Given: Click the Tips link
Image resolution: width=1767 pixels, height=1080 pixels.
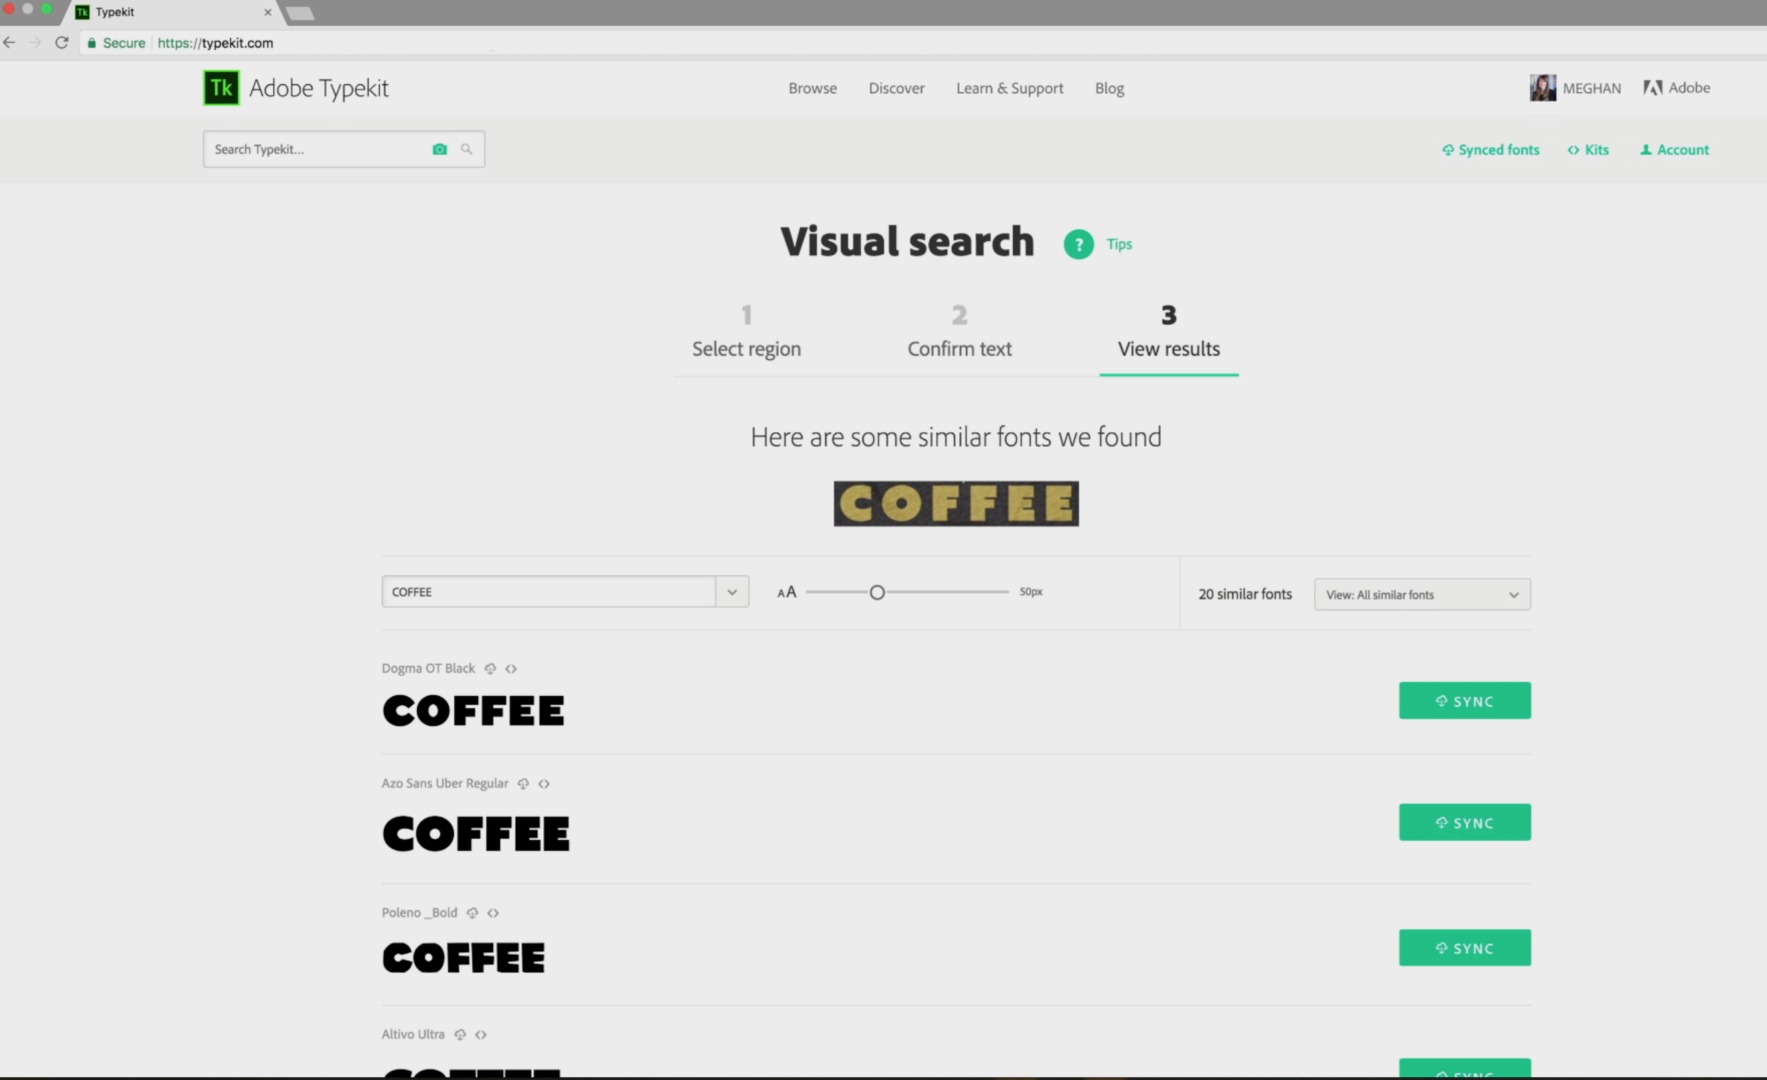Looking at the screenshot, I should click(1119, 244).
